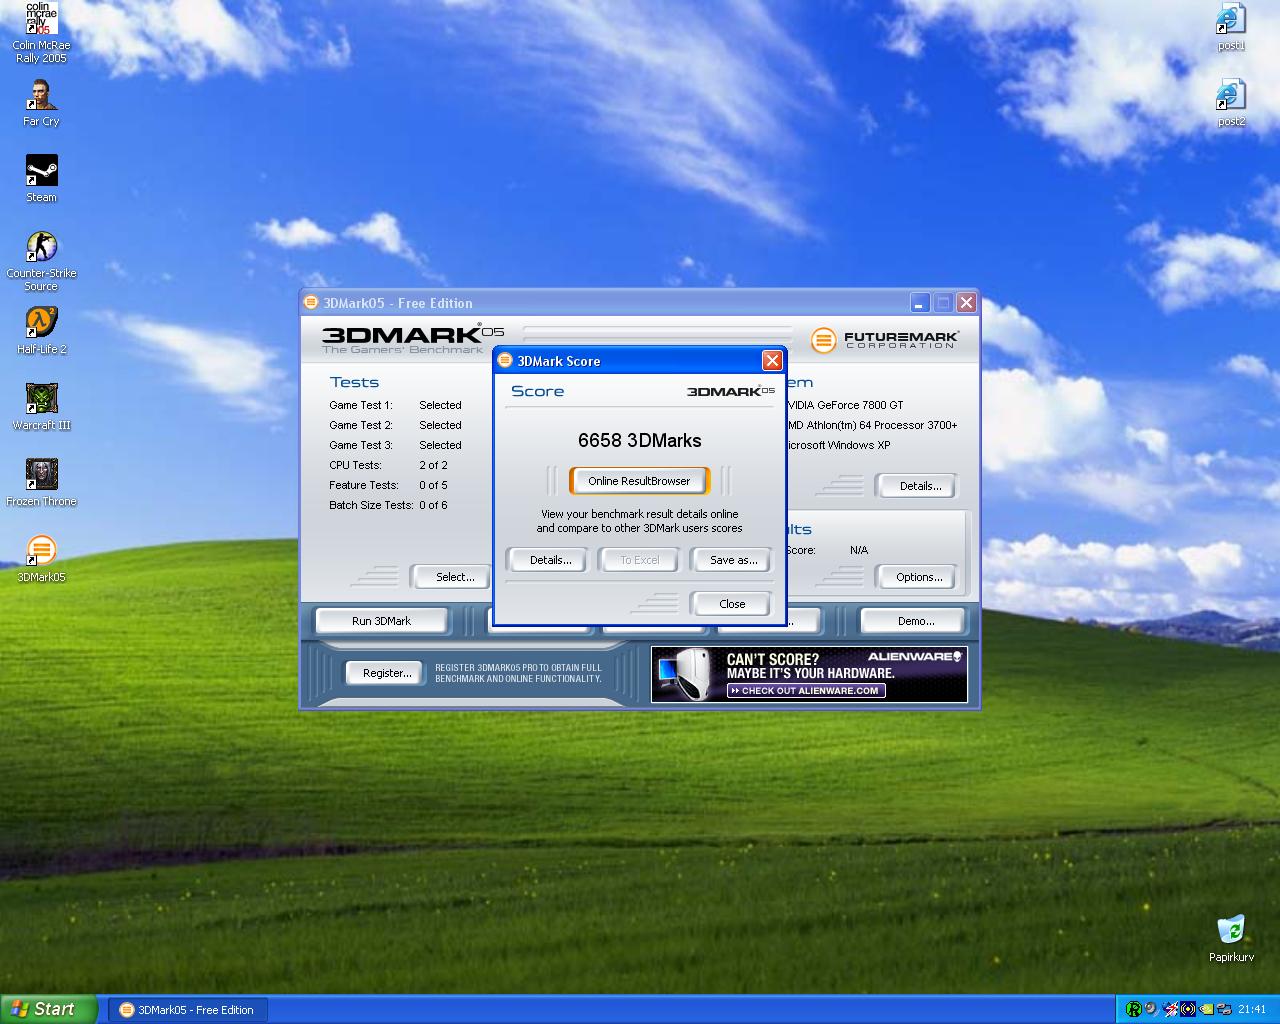Open the Far Cry desktop icon

pyautogui.click(x=41, y=103)
